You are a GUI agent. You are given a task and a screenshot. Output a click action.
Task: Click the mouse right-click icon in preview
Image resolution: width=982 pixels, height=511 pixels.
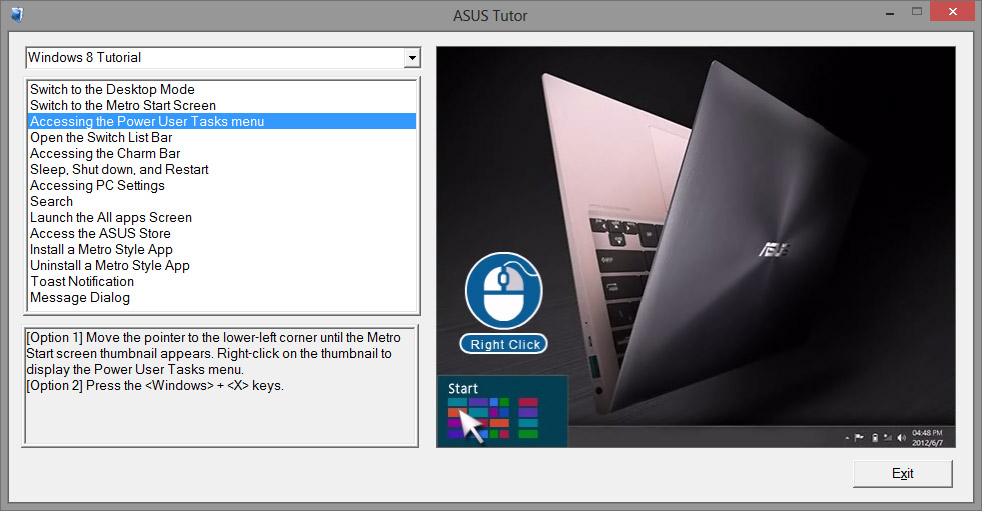504,291
